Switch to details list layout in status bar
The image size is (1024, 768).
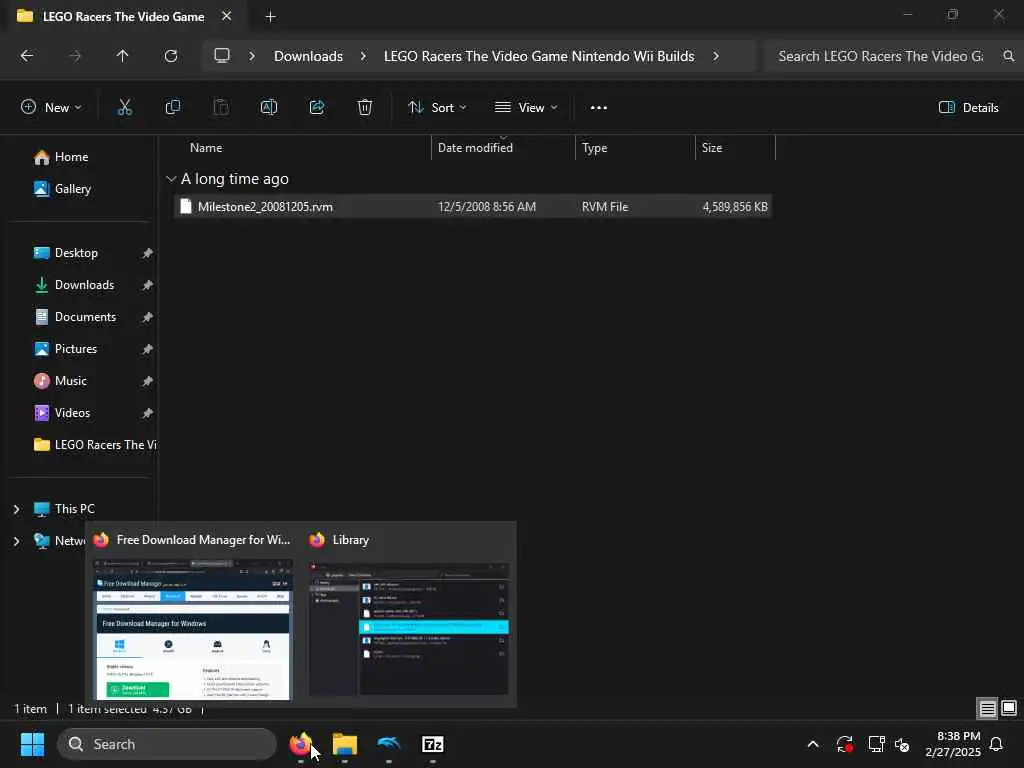tap(987, 709)
